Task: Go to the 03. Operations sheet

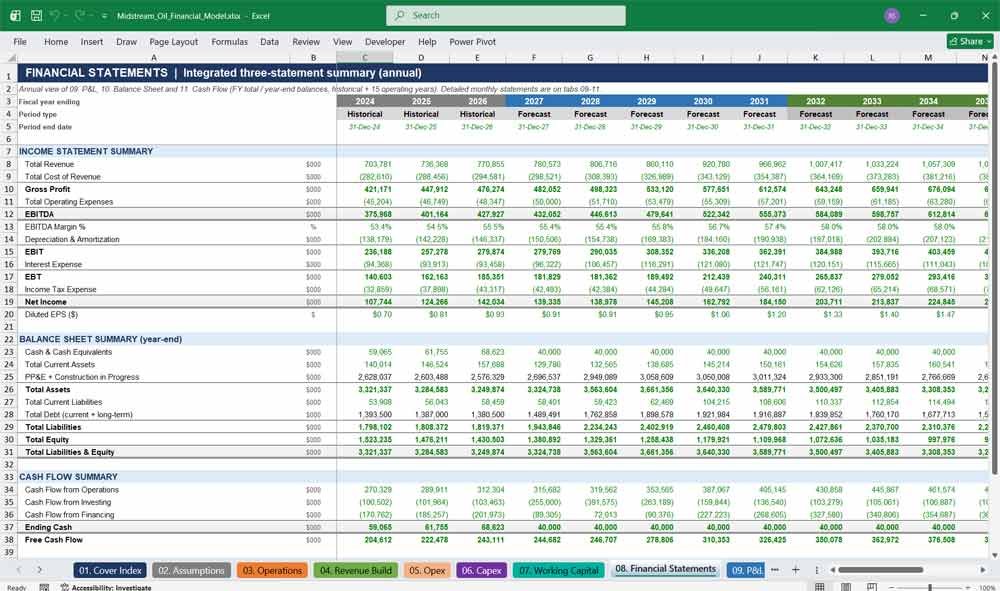Action: tap(272, 570)
